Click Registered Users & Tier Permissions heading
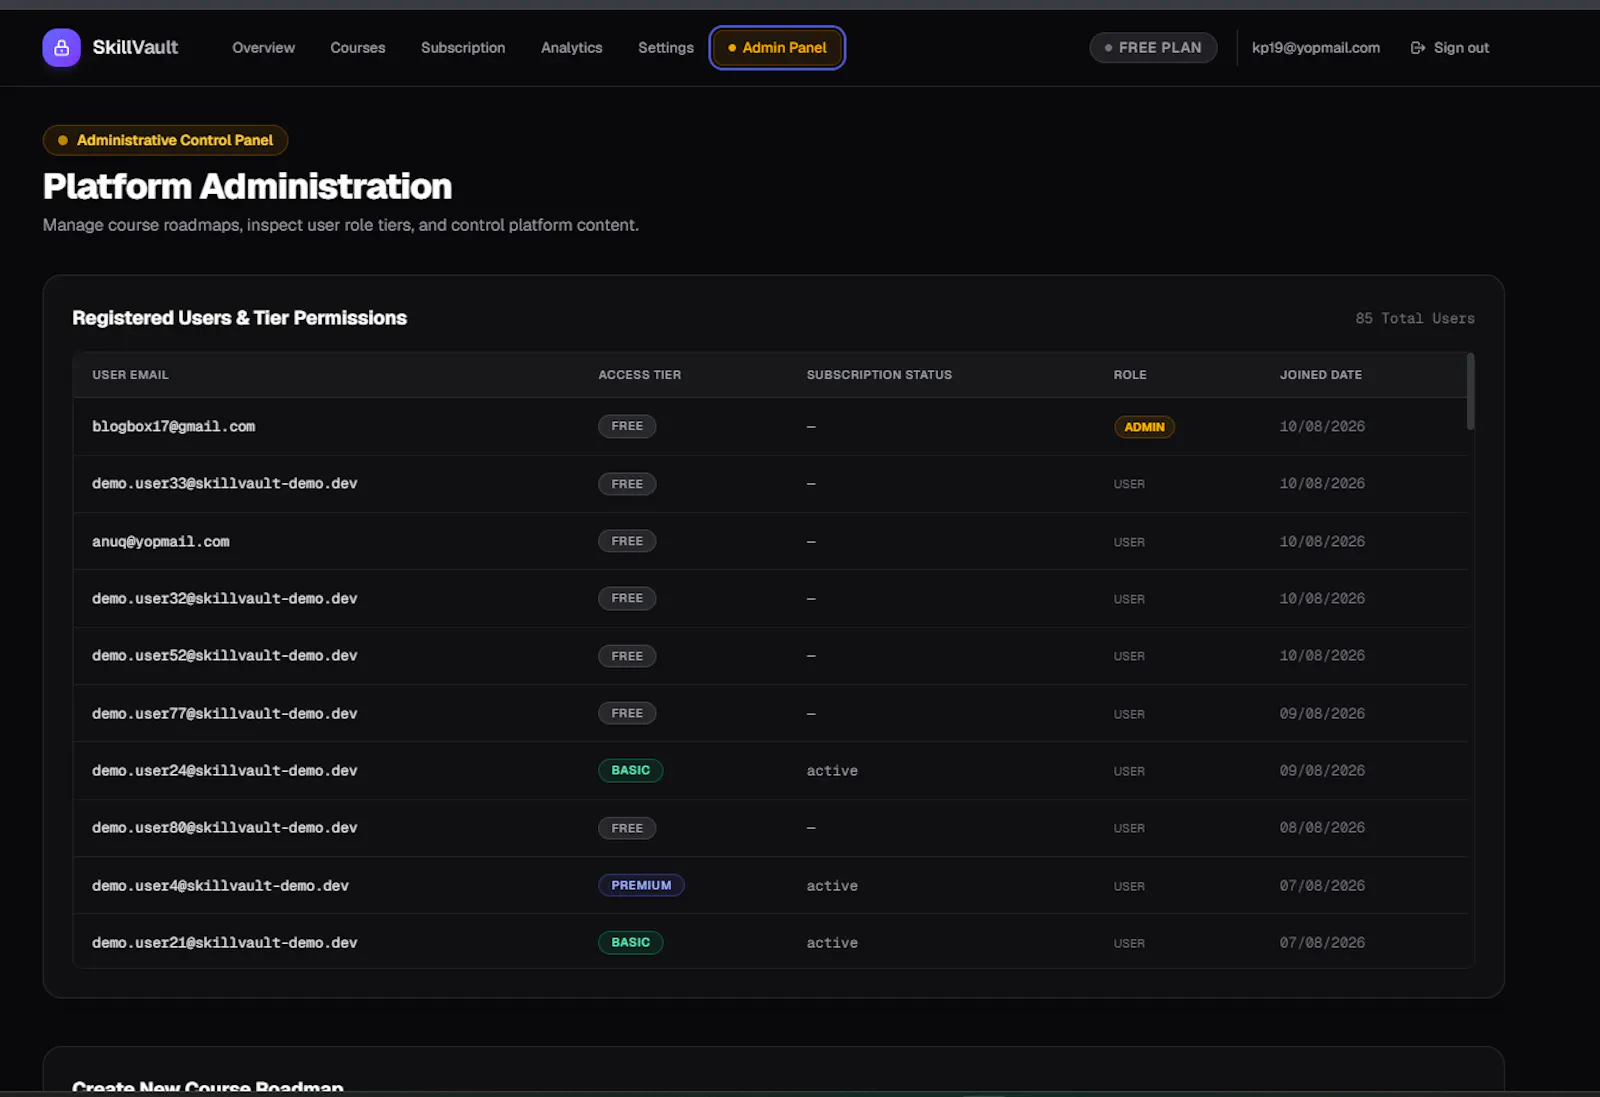Viewport: 1600px width, 1097px height. click(239, 318)
